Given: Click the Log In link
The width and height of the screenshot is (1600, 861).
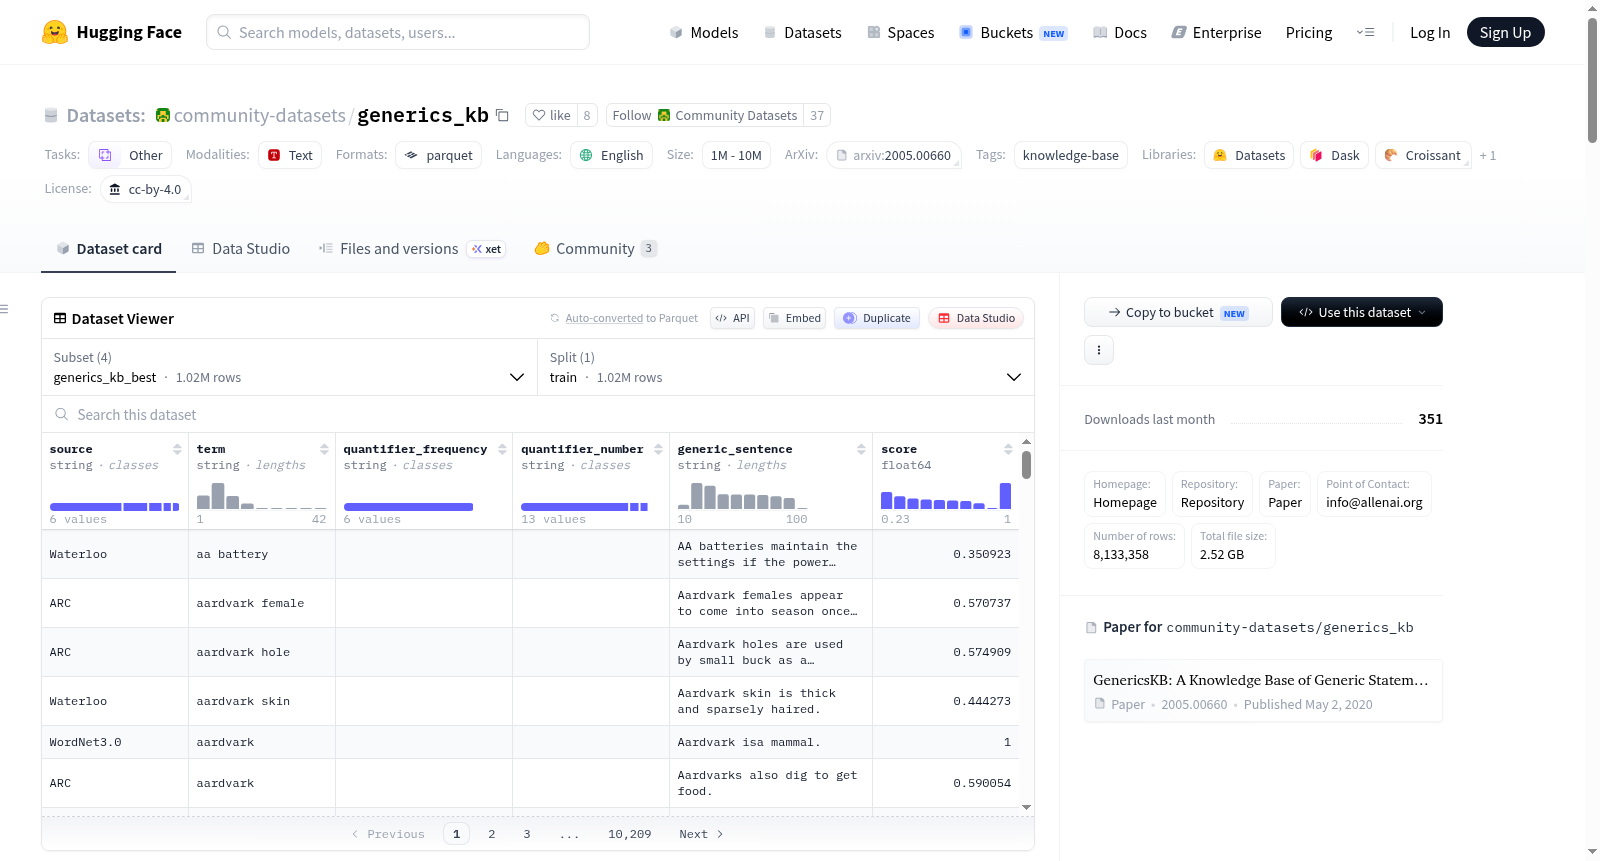Looking at the screenshot, I should (1430, 32).
